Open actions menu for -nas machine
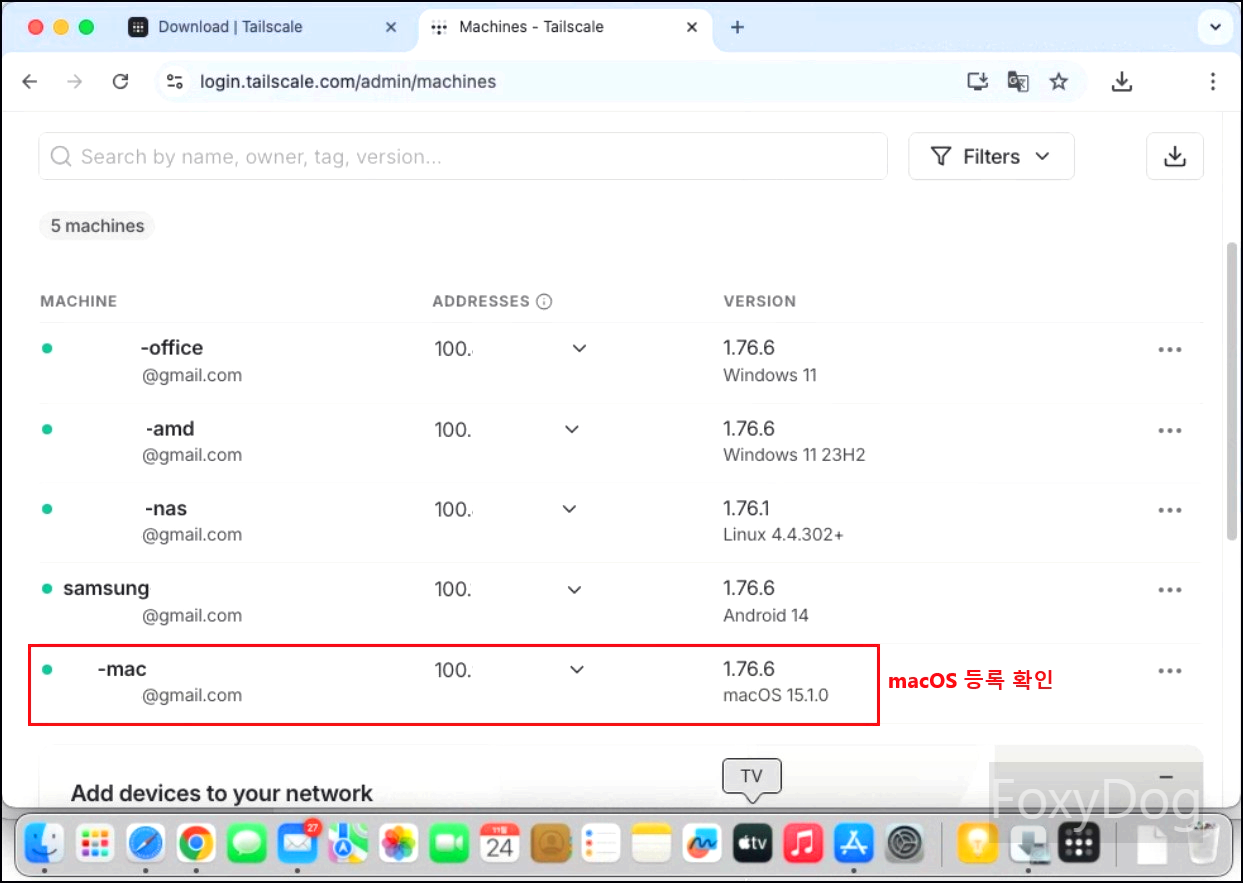Image resolution: width=1243 pixels, height=883 pixels. (1170, 510)
